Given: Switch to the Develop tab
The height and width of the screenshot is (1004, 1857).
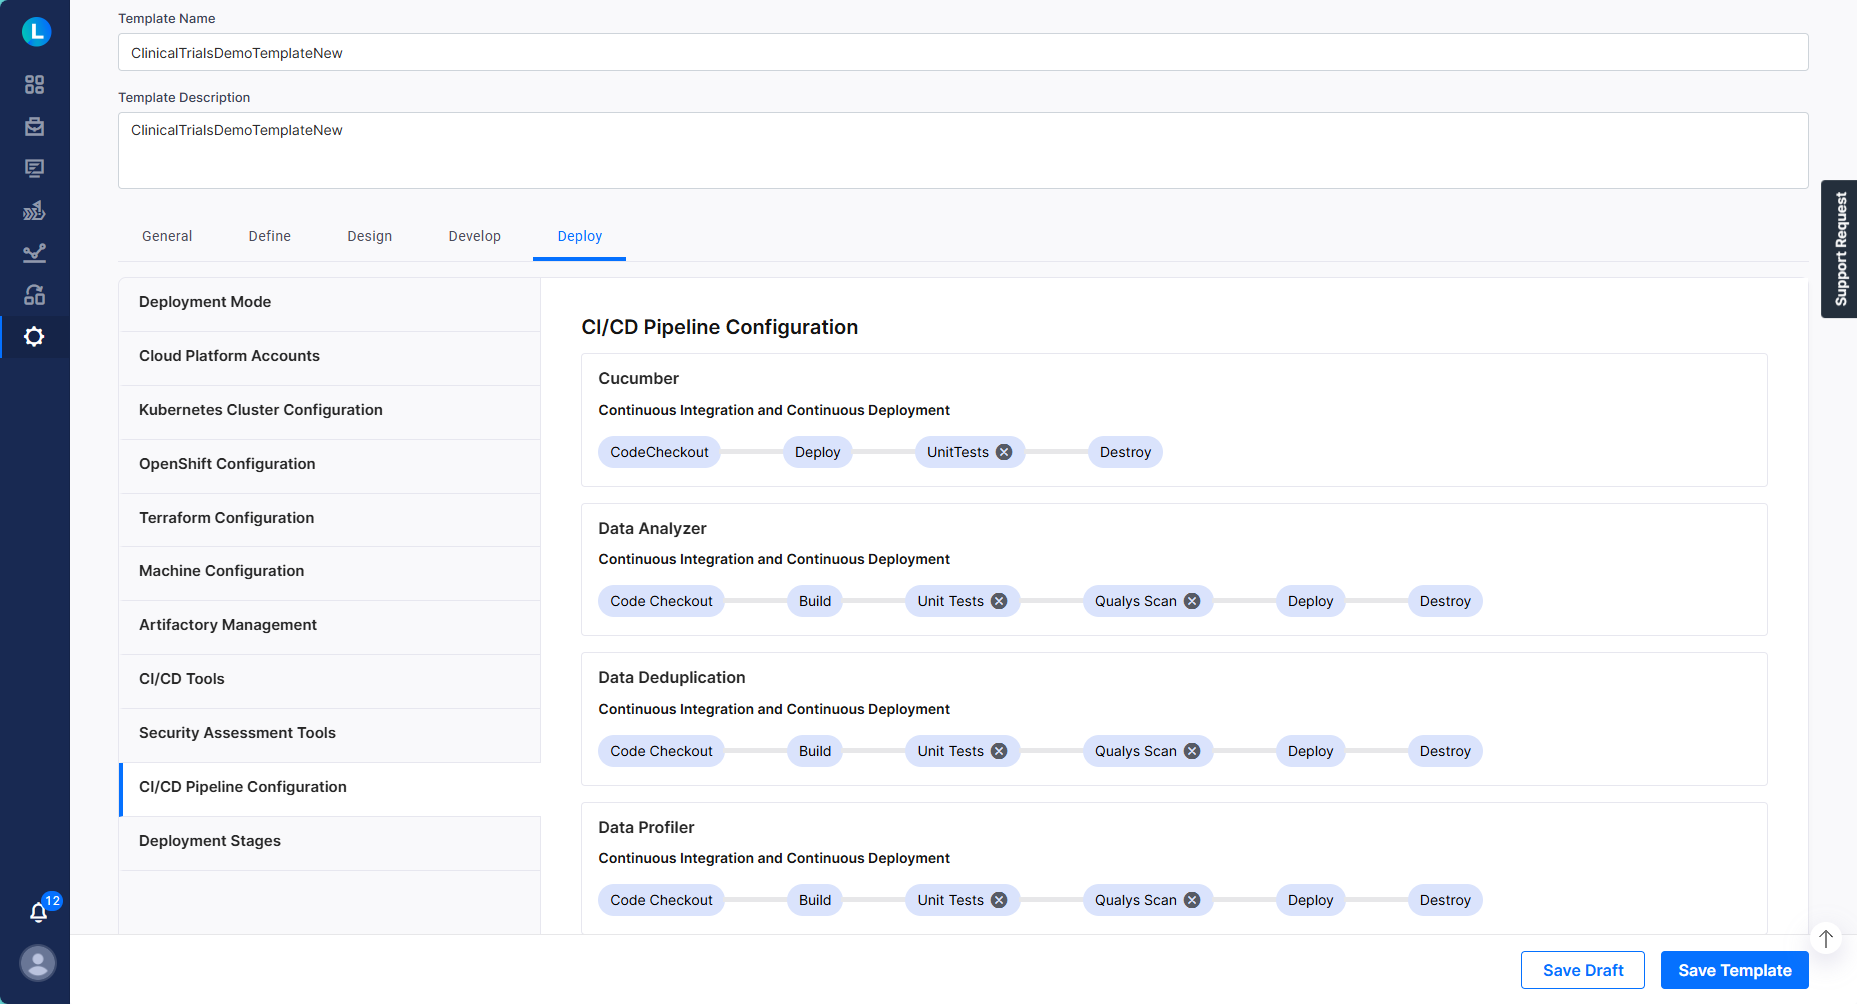Looking at the screenshot, I should click(474, 236).
